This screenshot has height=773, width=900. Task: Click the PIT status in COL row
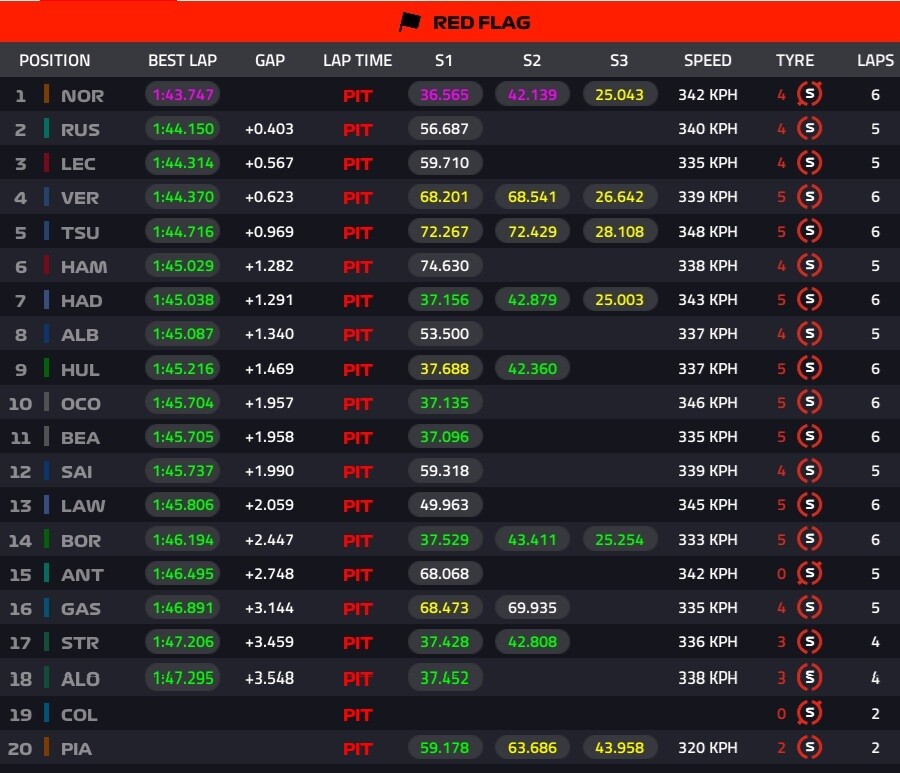tap(358, 715)
